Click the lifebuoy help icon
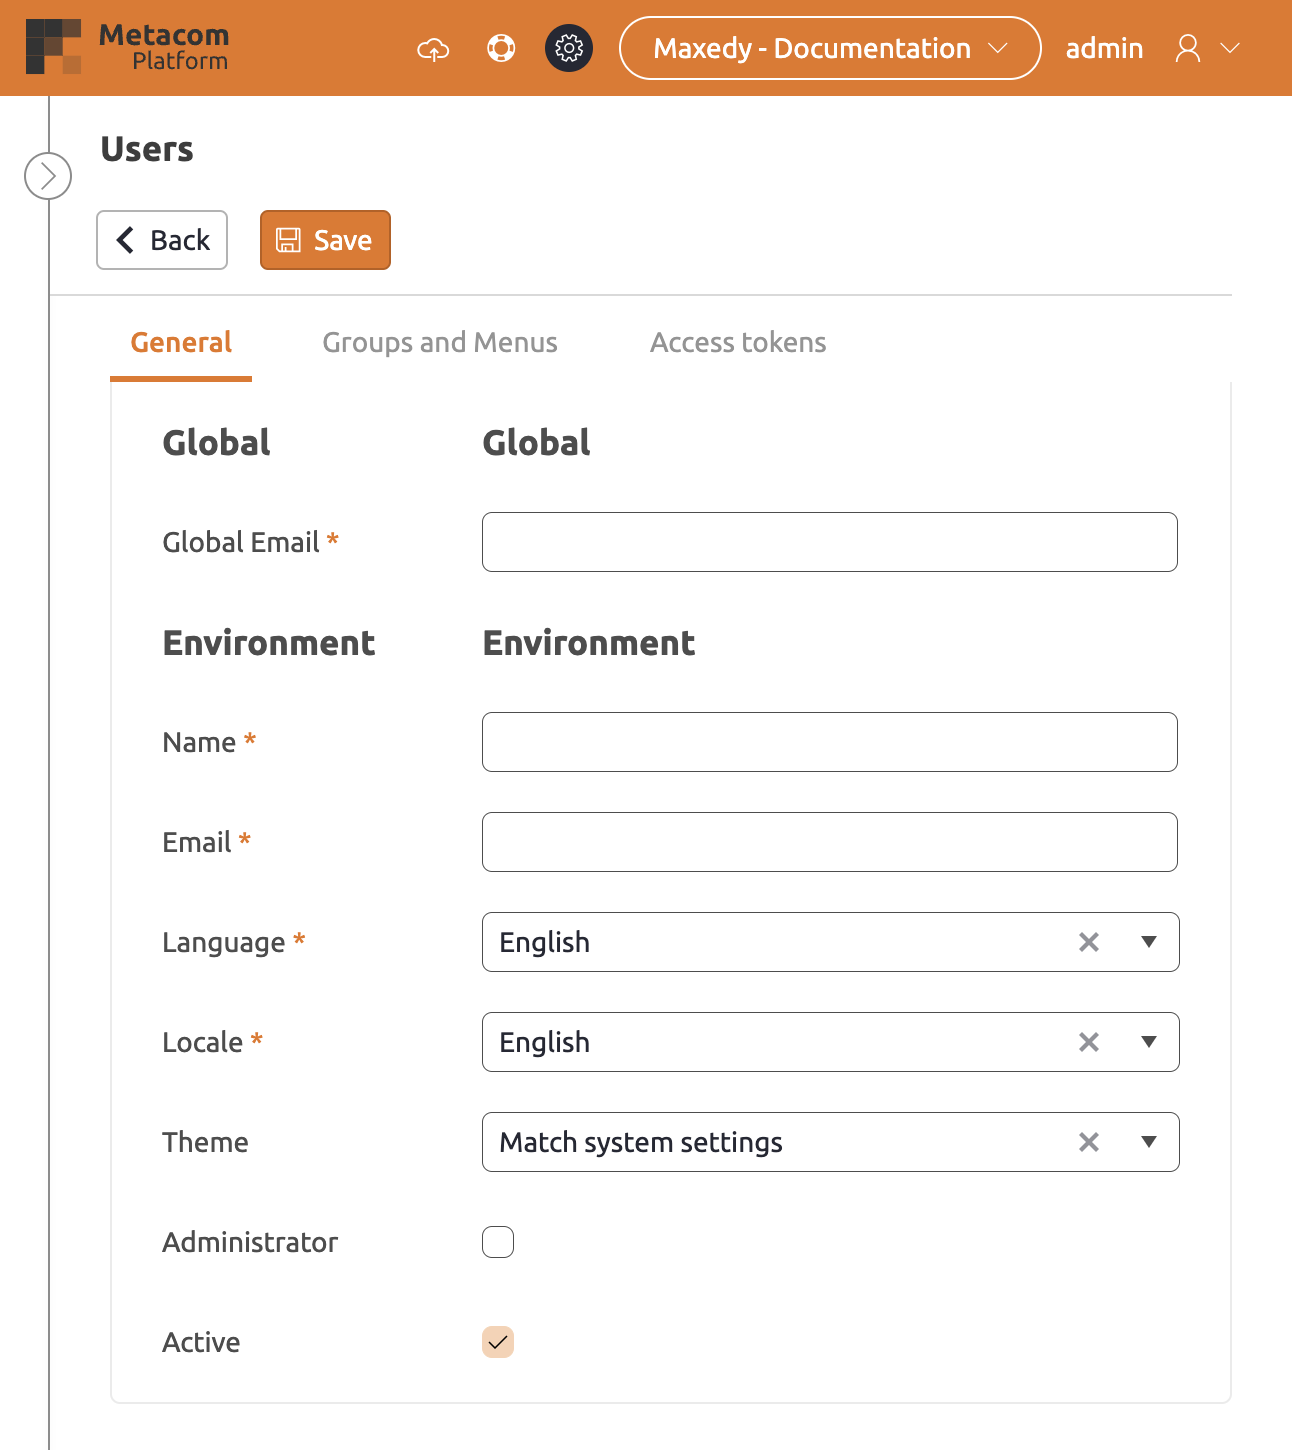The height and width of the screenshot is (1450, 1292). (501, 48)
